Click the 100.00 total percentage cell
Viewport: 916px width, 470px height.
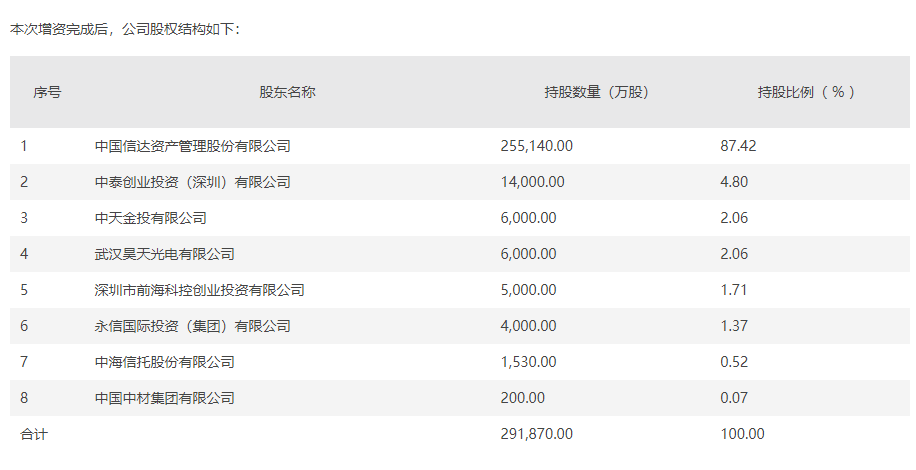[742, 434]
